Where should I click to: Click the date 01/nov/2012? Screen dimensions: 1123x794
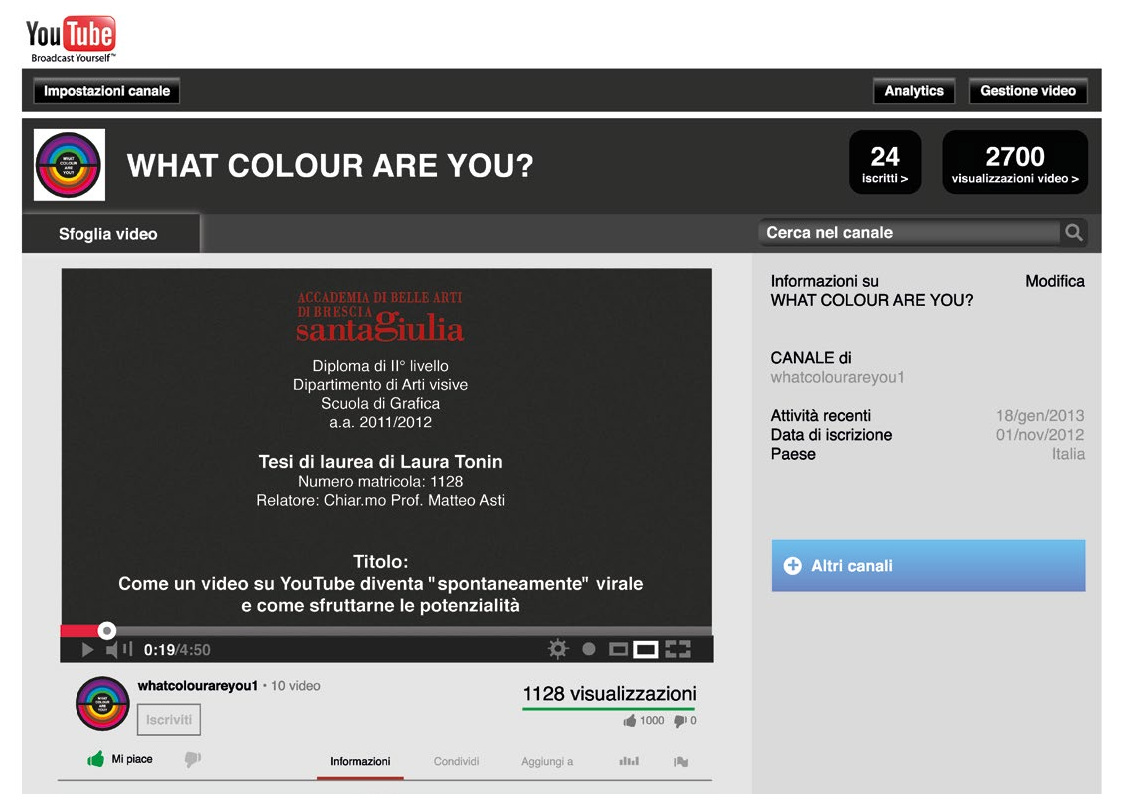[1040, 435]
